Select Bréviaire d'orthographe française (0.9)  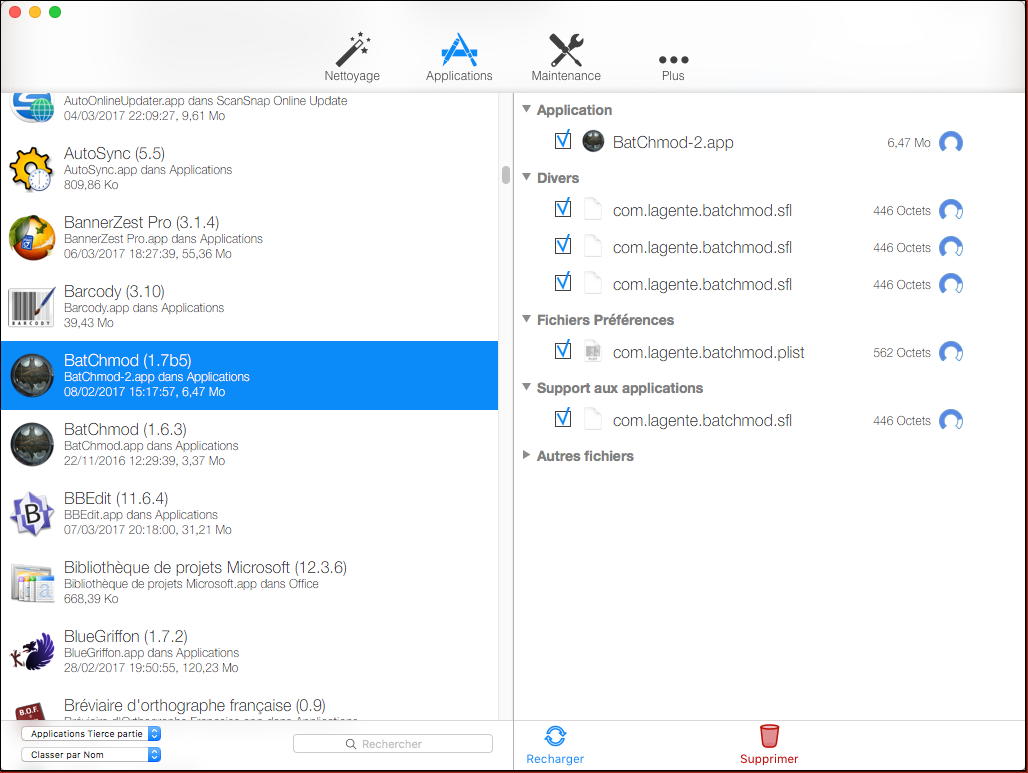pyautogui.click(x=249, y=704)
